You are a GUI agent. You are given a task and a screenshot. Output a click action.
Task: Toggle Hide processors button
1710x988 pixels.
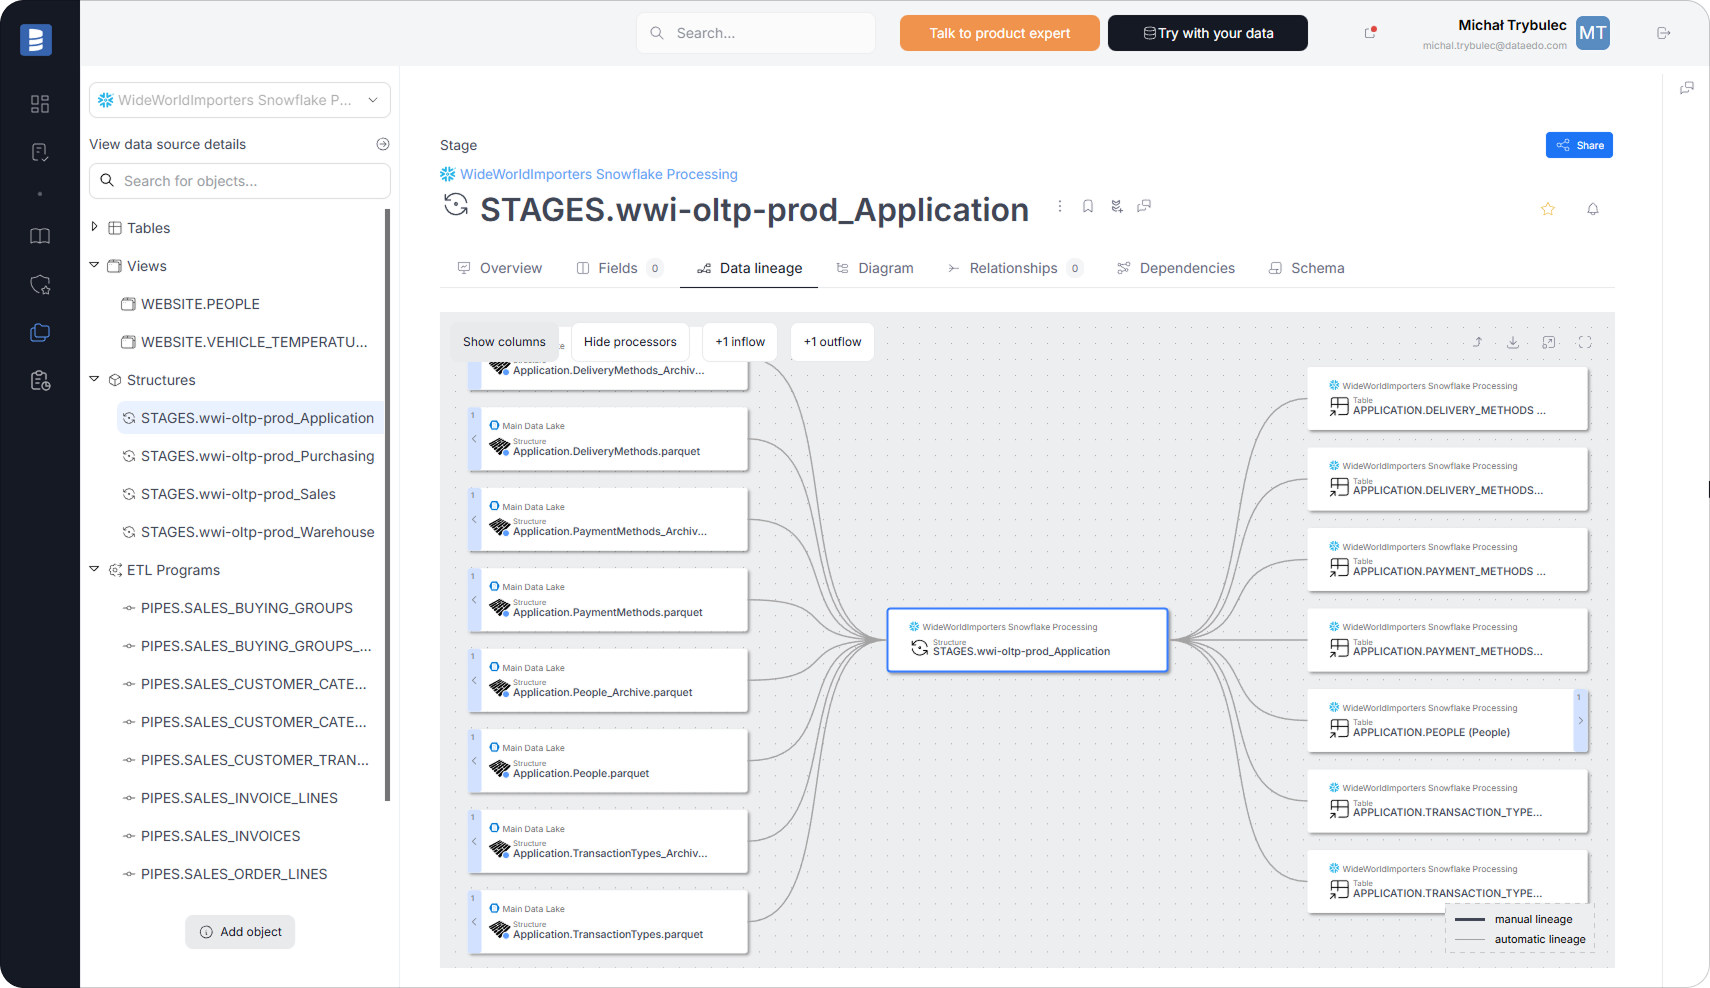(x=630, y=342)
